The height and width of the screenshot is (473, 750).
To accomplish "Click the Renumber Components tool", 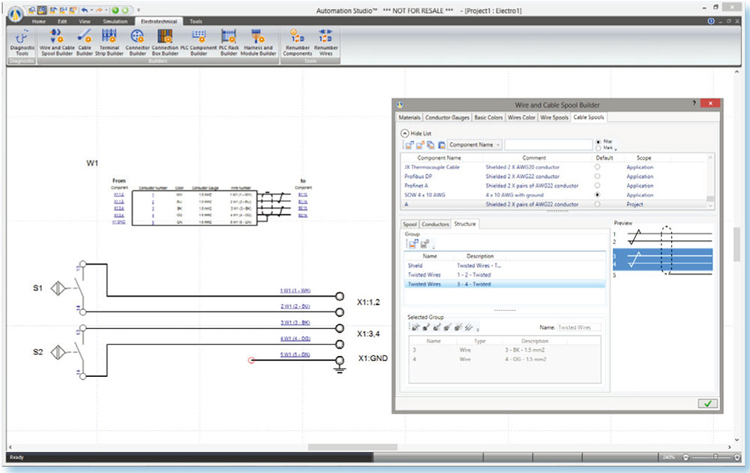I will tap(297, 42).
